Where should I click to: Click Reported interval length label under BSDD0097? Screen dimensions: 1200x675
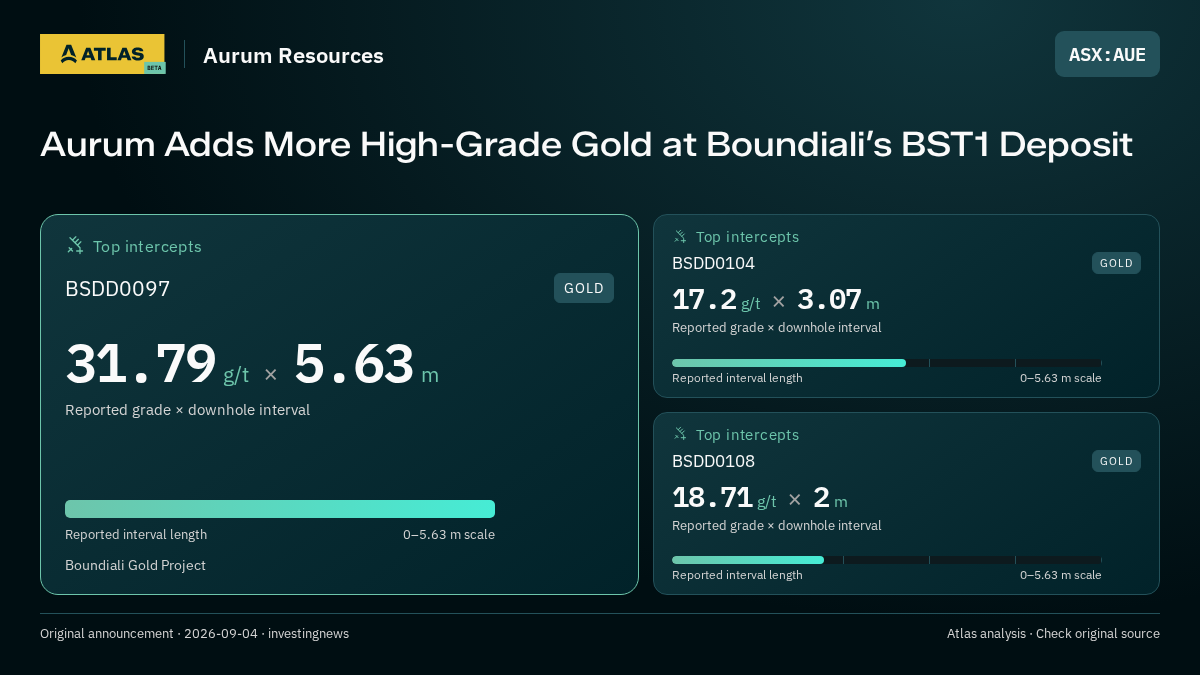[x=136, y=535]
